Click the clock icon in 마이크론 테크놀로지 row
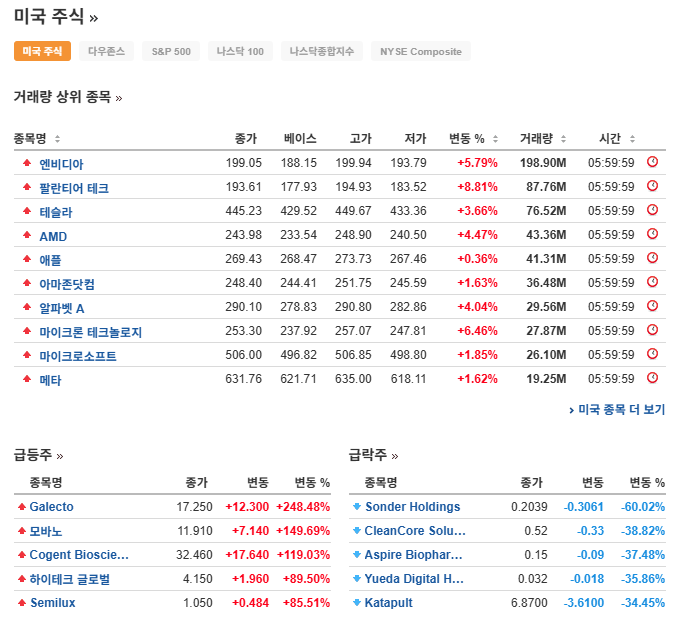Viewport: 673px width, 618px height. 652,330
